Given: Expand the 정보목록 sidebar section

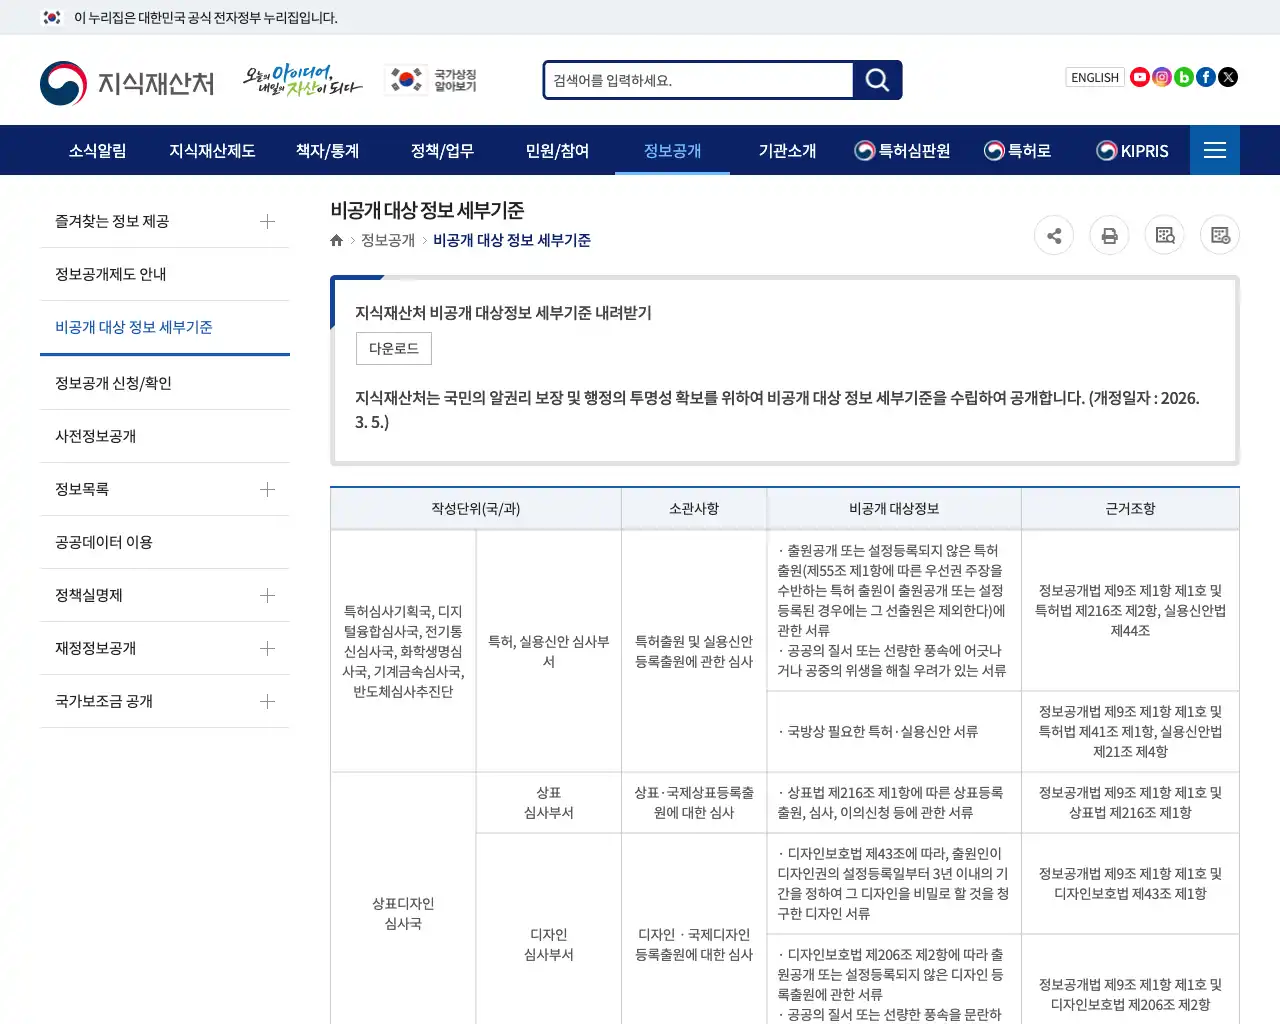Looking at the screenshot, I should pyautogui.click(x=267, y=489).
